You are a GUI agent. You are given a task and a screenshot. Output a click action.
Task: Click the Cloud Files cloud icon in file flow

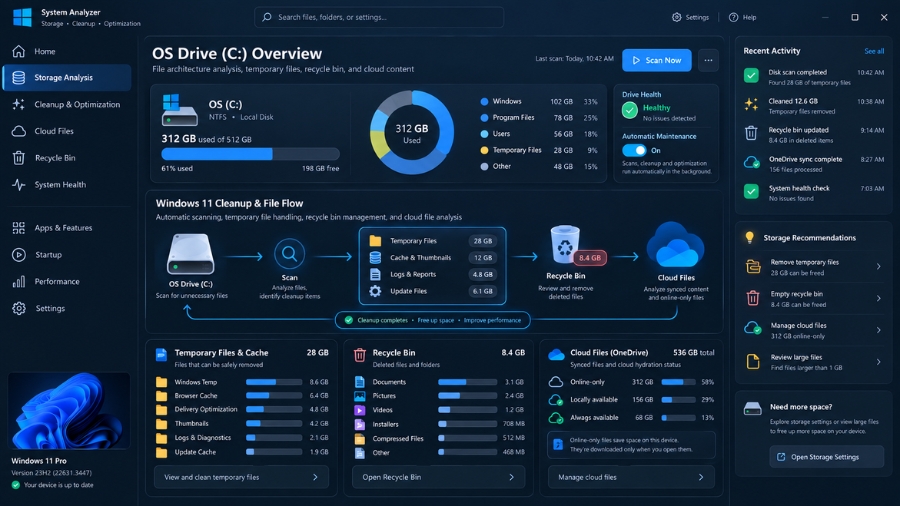point(676,246)
